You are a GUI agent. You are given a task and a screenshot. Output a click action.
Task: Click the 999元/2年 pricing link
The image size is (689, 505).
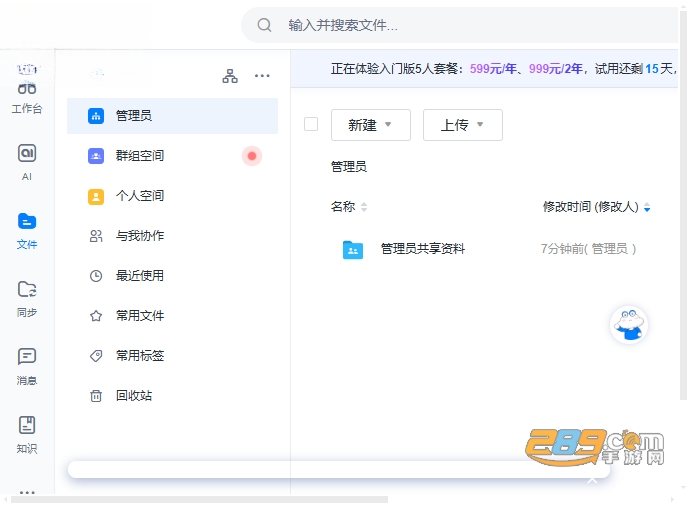556,69
